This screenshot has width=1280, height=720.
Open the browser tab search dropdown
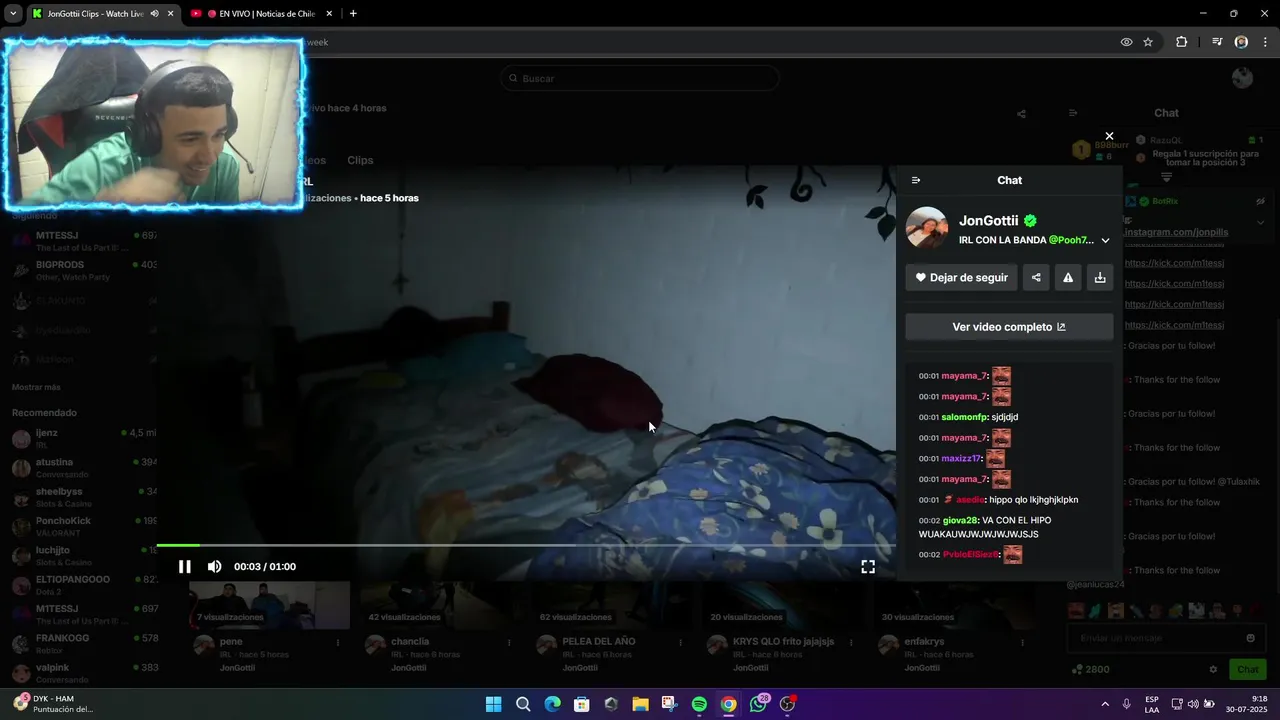(x=13, y=13)
